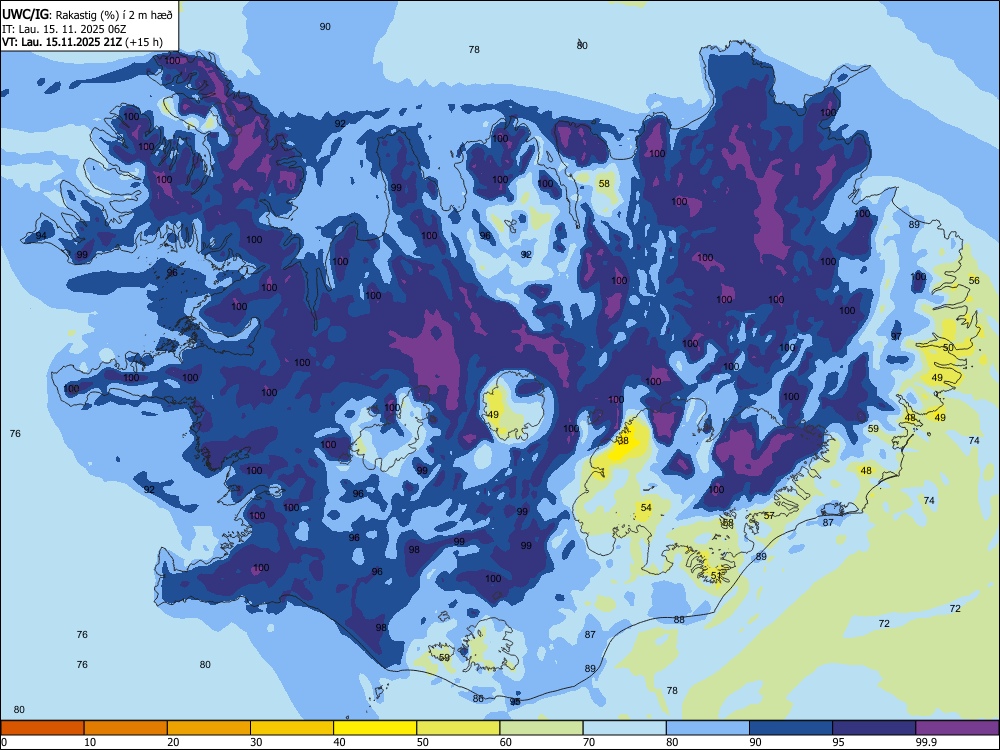
Task: Click the '20' tick label in the legend
Action: coord(173,742)
